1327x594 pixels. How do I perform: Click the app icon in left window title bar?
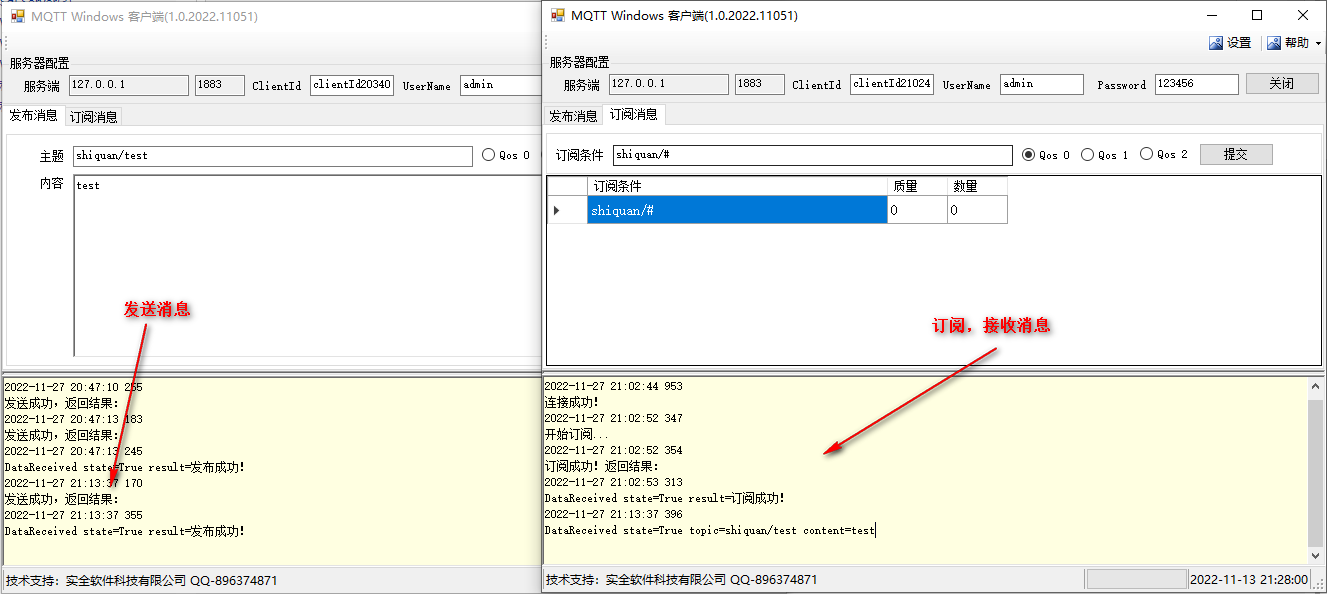coord(17,16)
